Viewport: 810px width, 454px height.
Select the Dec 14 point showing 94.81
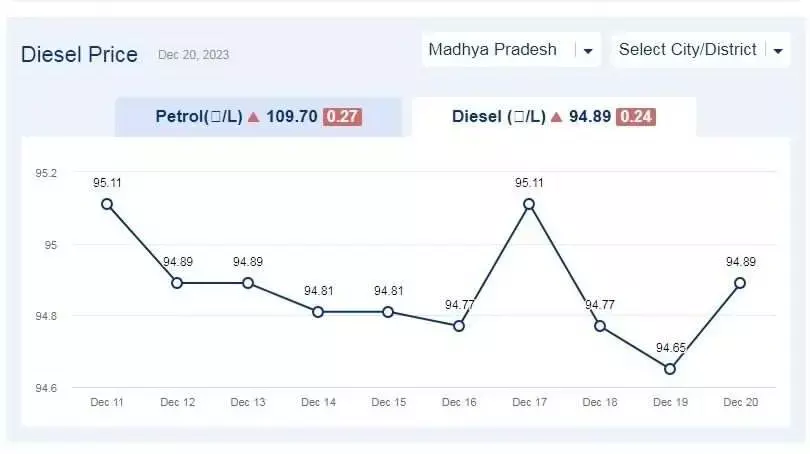coord(318,312)
